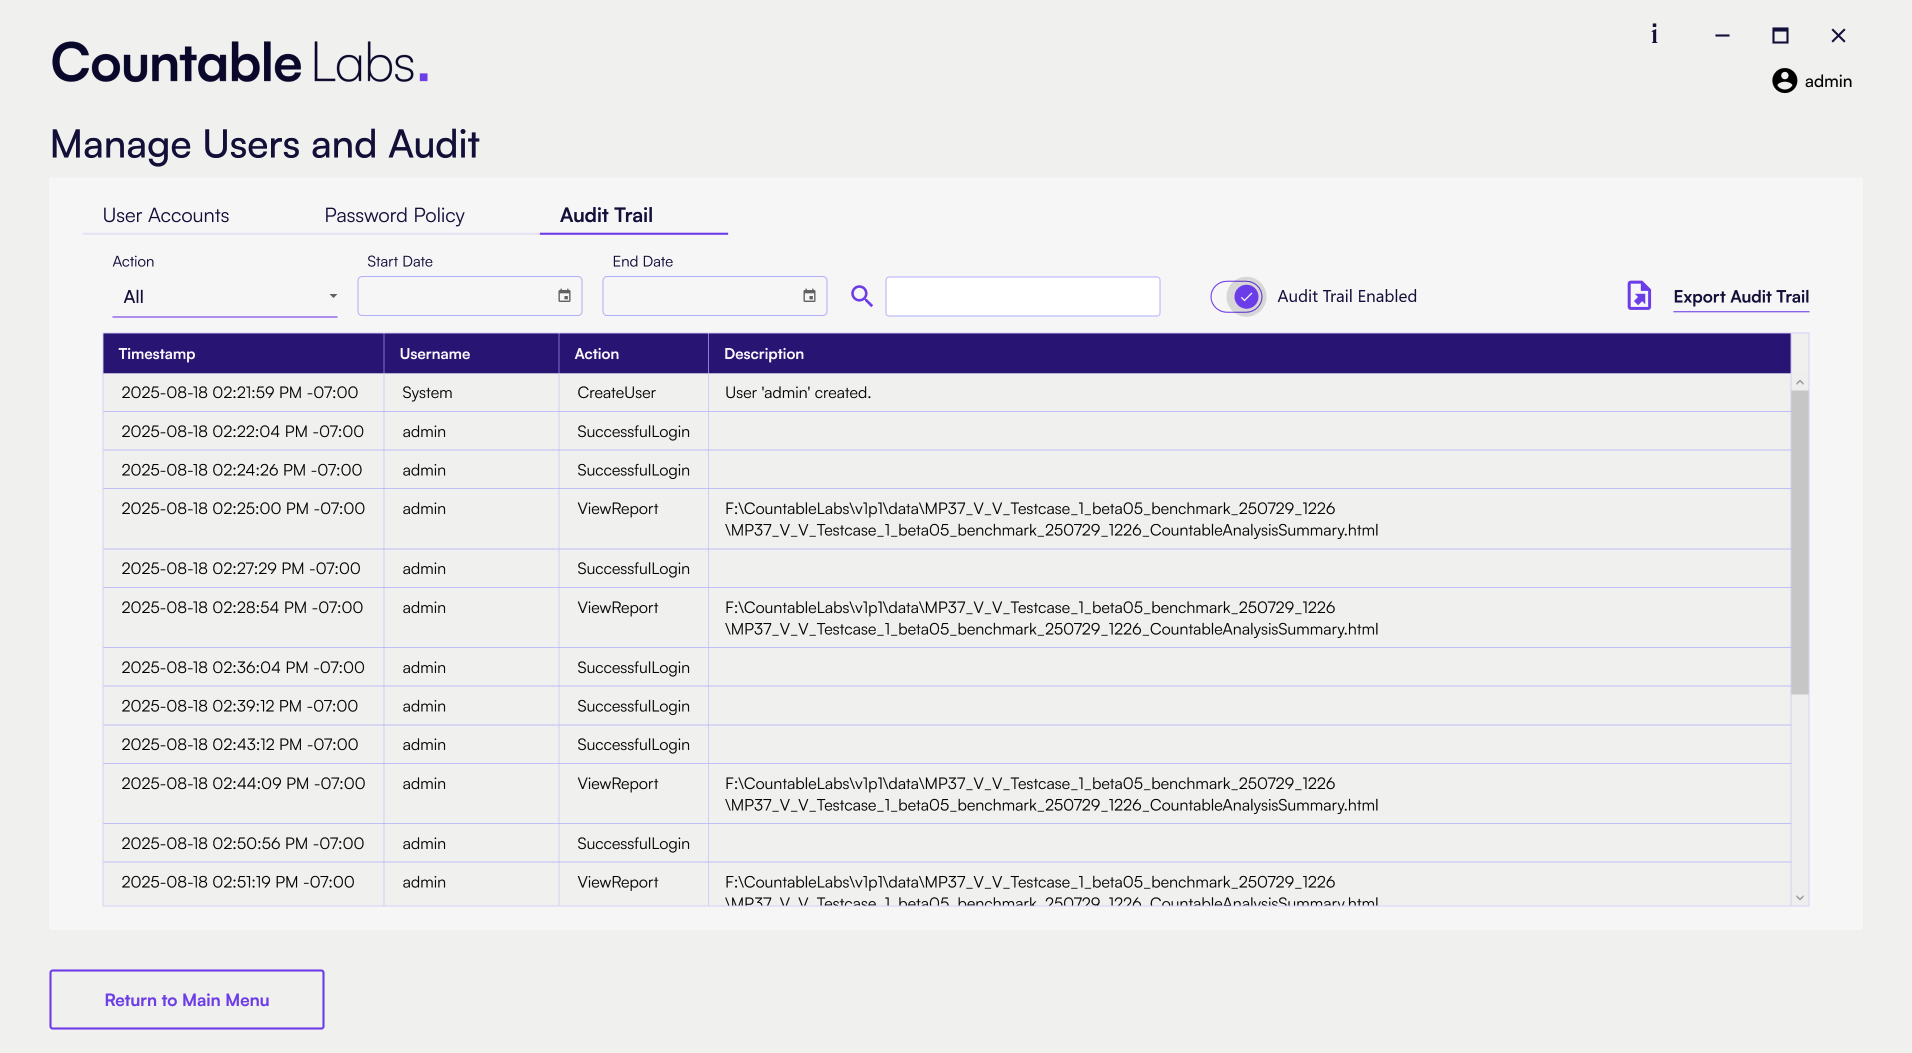Switch to the User Accounts tab
The image size is (1912, 1053).
166,215
